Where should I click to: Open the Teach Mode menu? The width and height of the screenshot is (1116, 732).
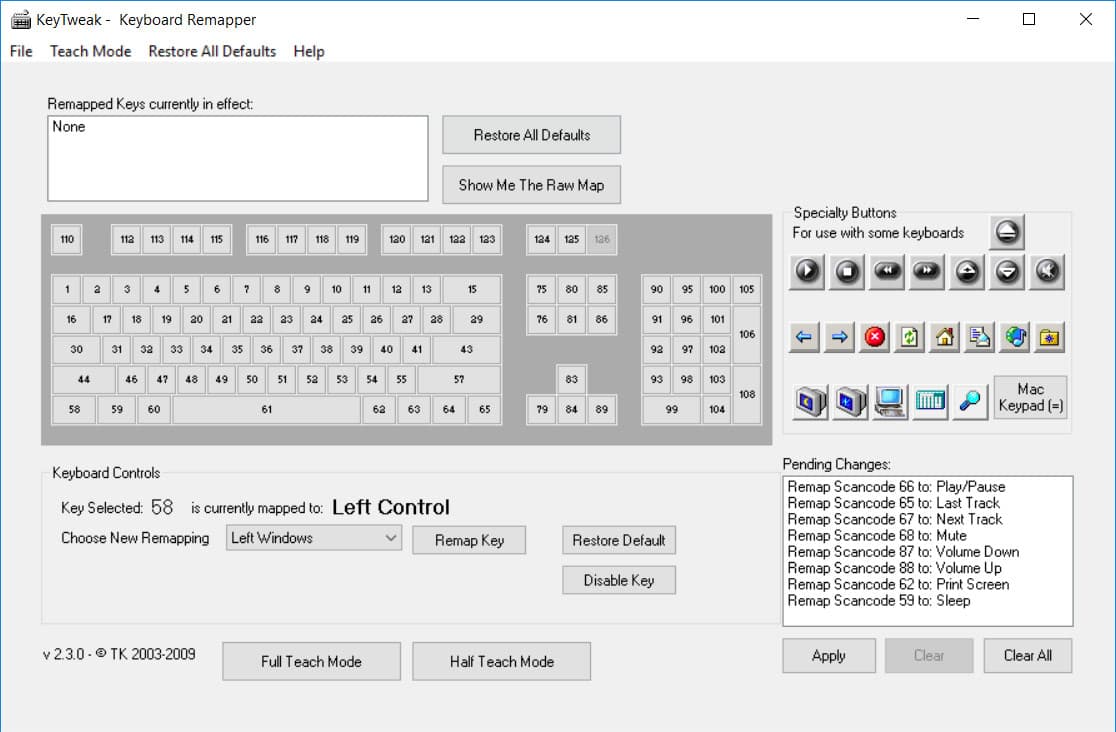(90, 51)
